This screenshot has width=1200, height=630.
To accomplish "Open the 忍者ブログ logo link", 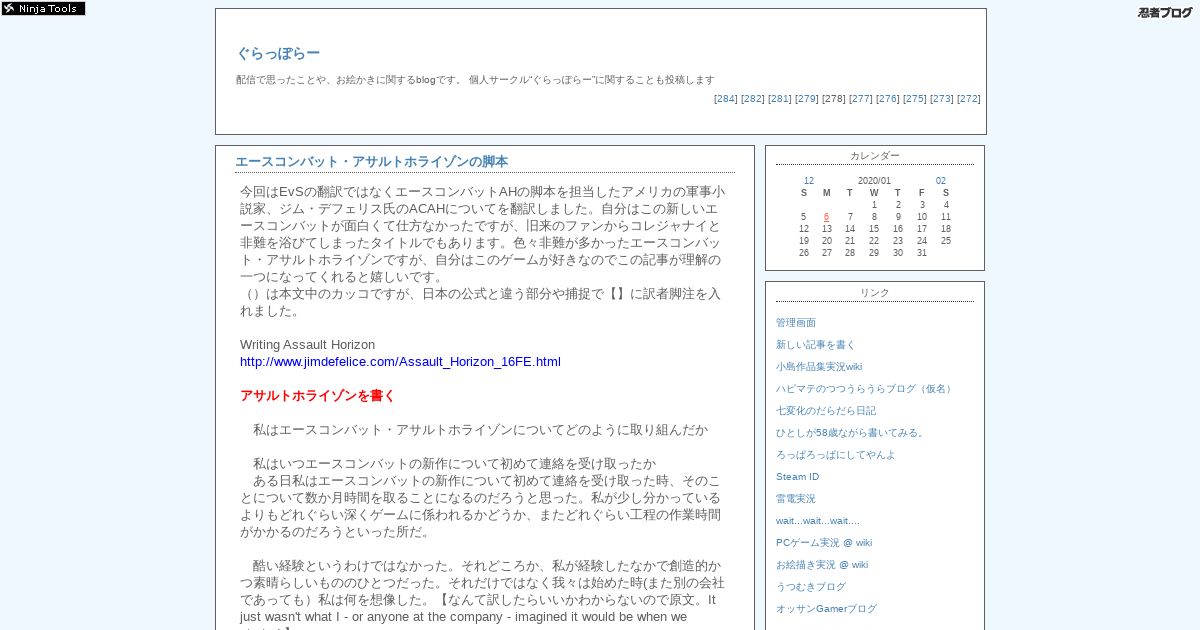I will (x=1165, y=12).
